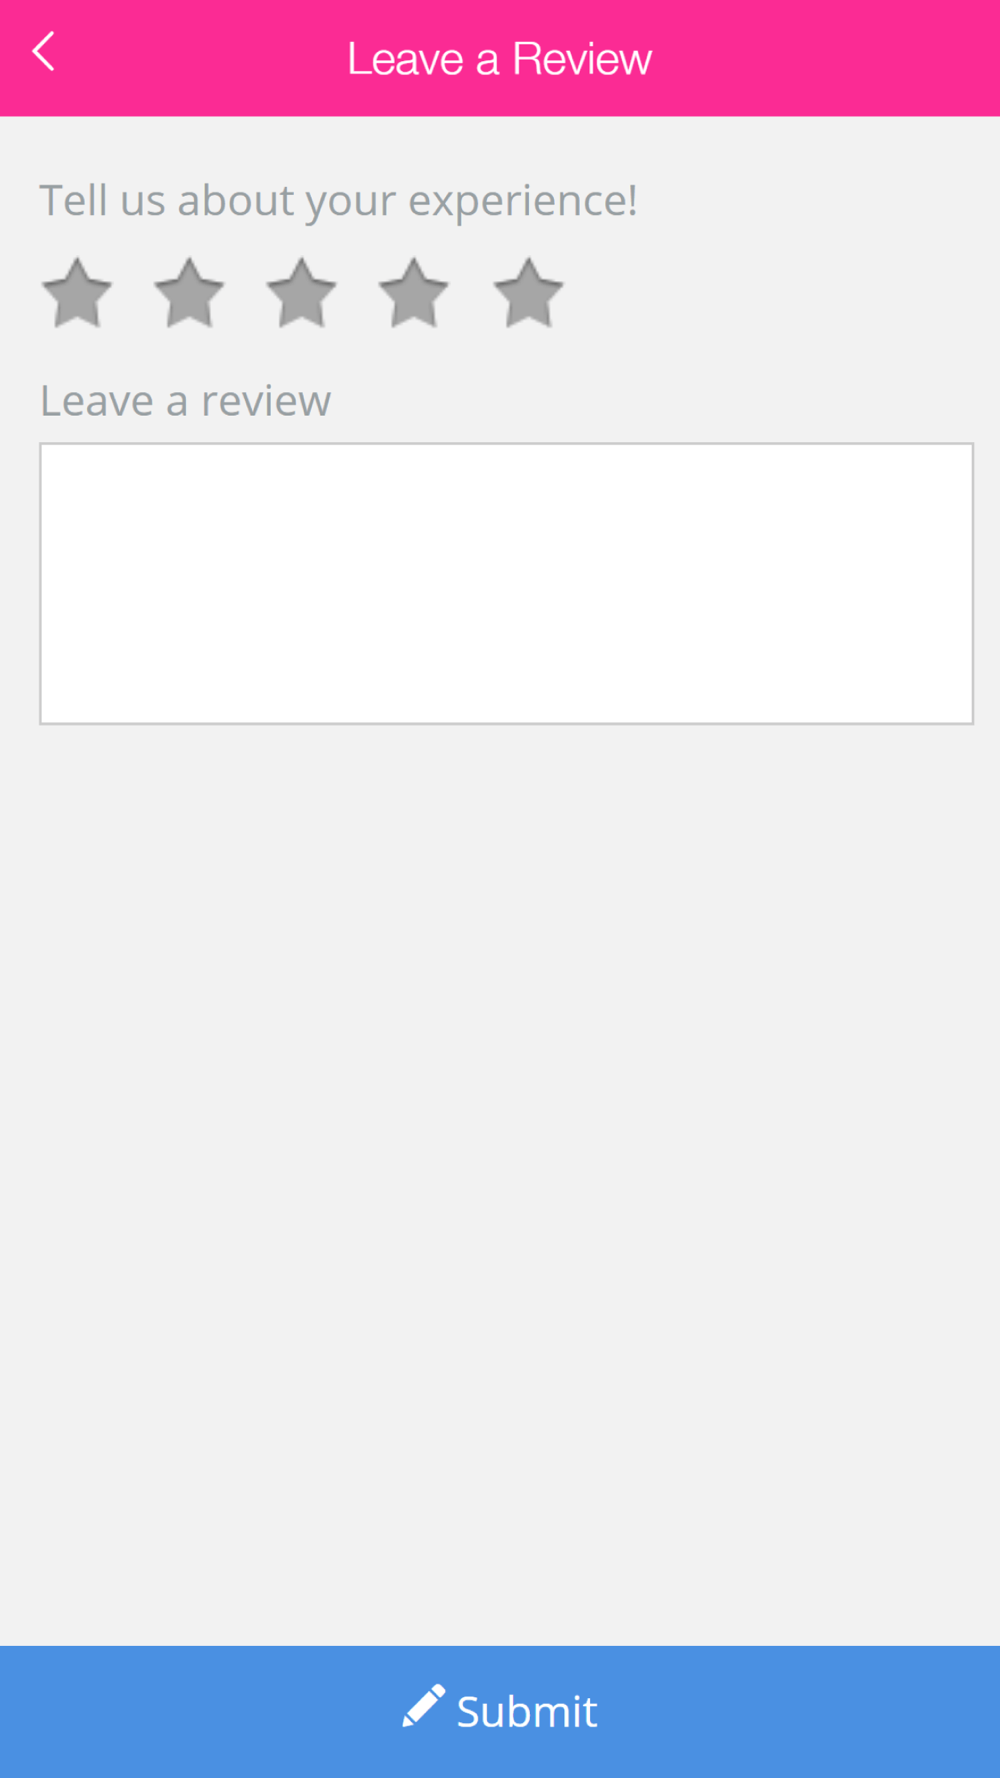The height and width of the screenshot is (1778, 1000).
Task: Click the 'Leave a review' field label
Action: pyautogui.click(x=185, y=401)
